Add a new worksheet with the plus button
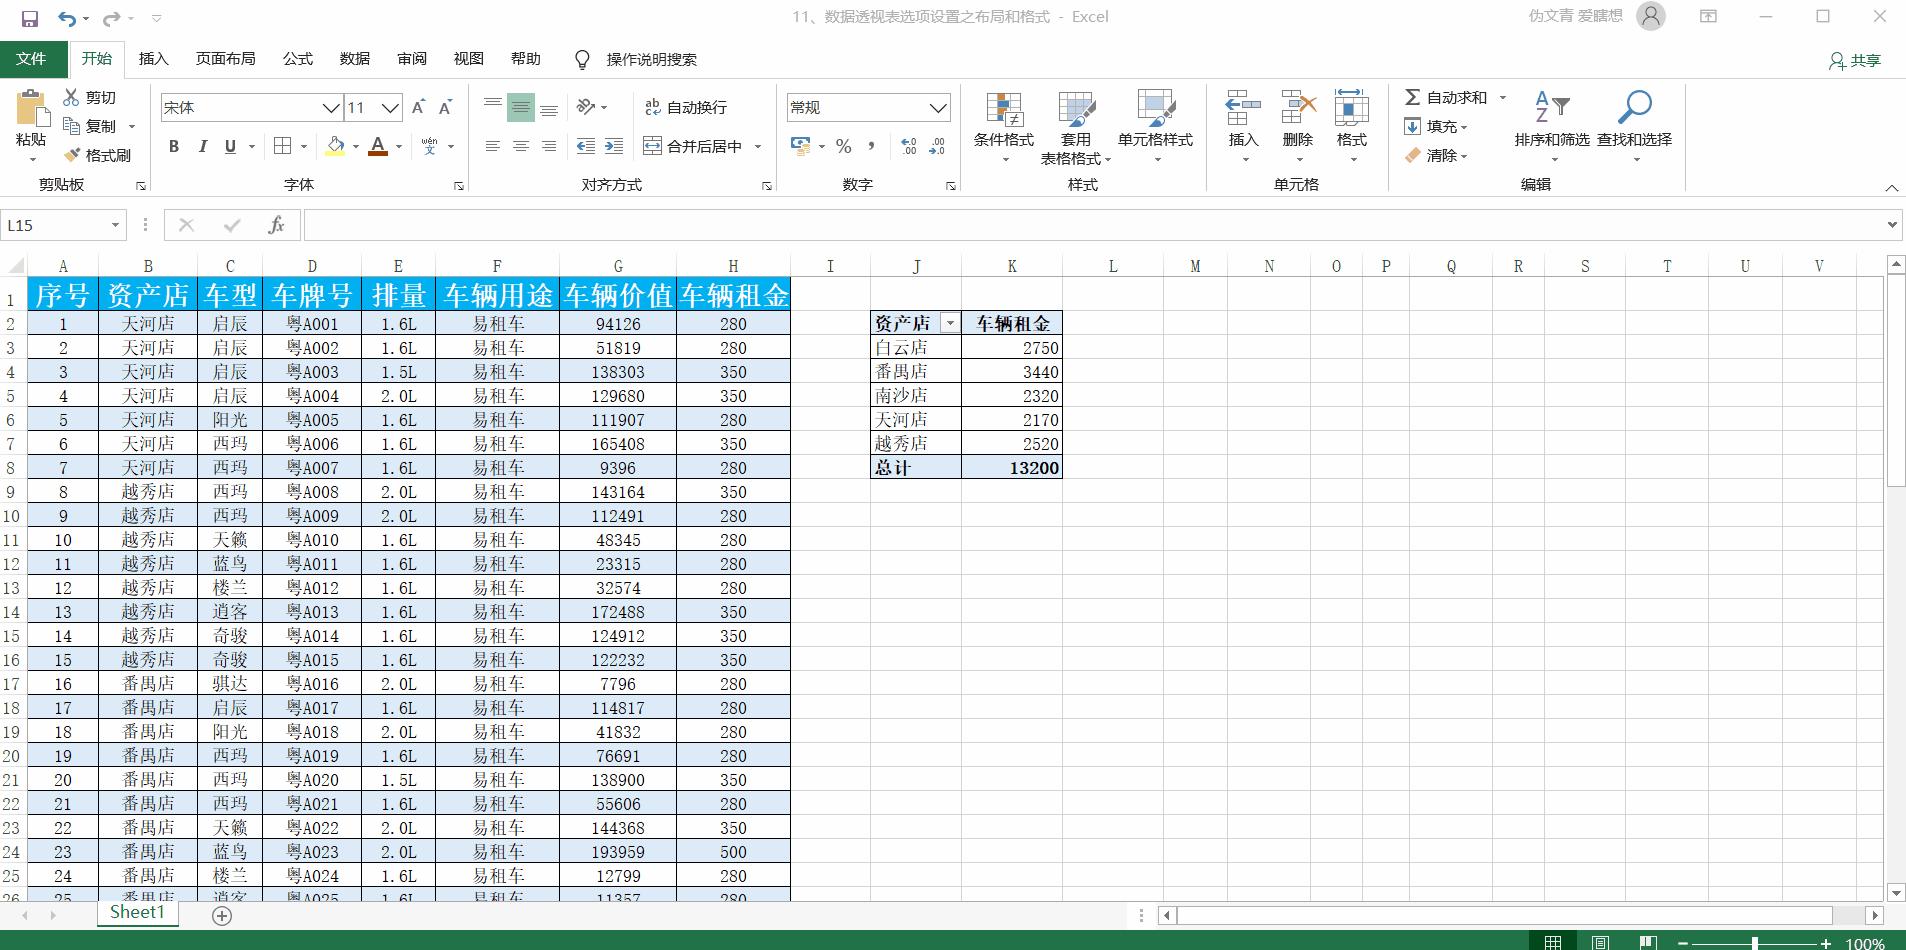Image resolution: width=1906 pixels, height=950 pixels. [x=220, y=915]
